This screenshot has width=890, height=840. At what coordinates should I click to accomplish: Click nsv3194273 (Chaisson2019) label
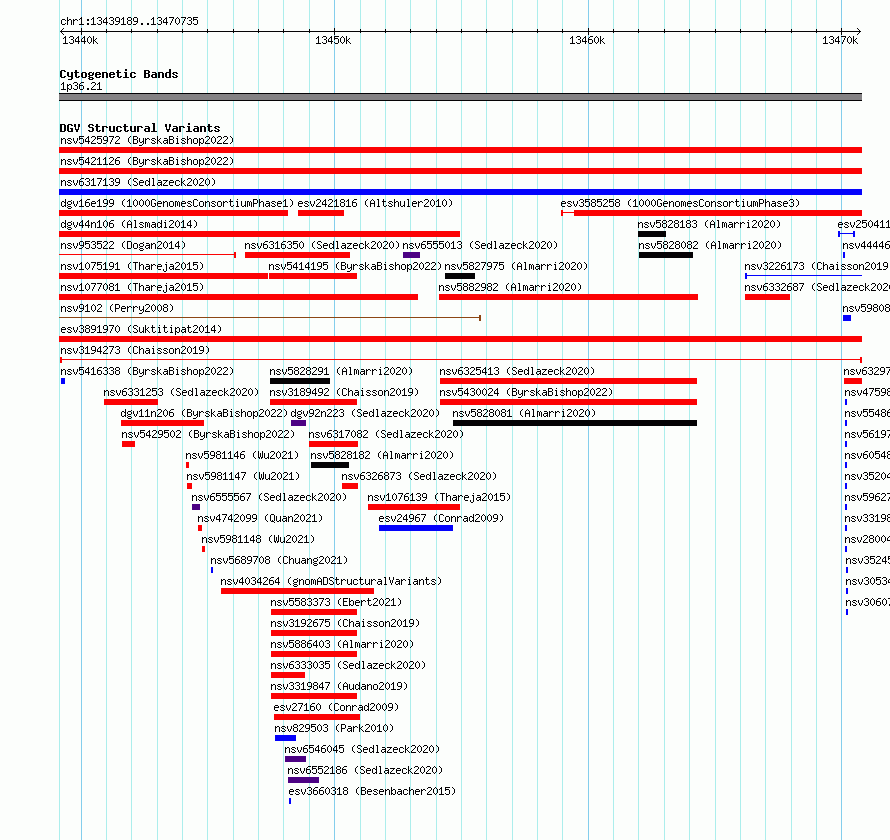pos(135,350)
